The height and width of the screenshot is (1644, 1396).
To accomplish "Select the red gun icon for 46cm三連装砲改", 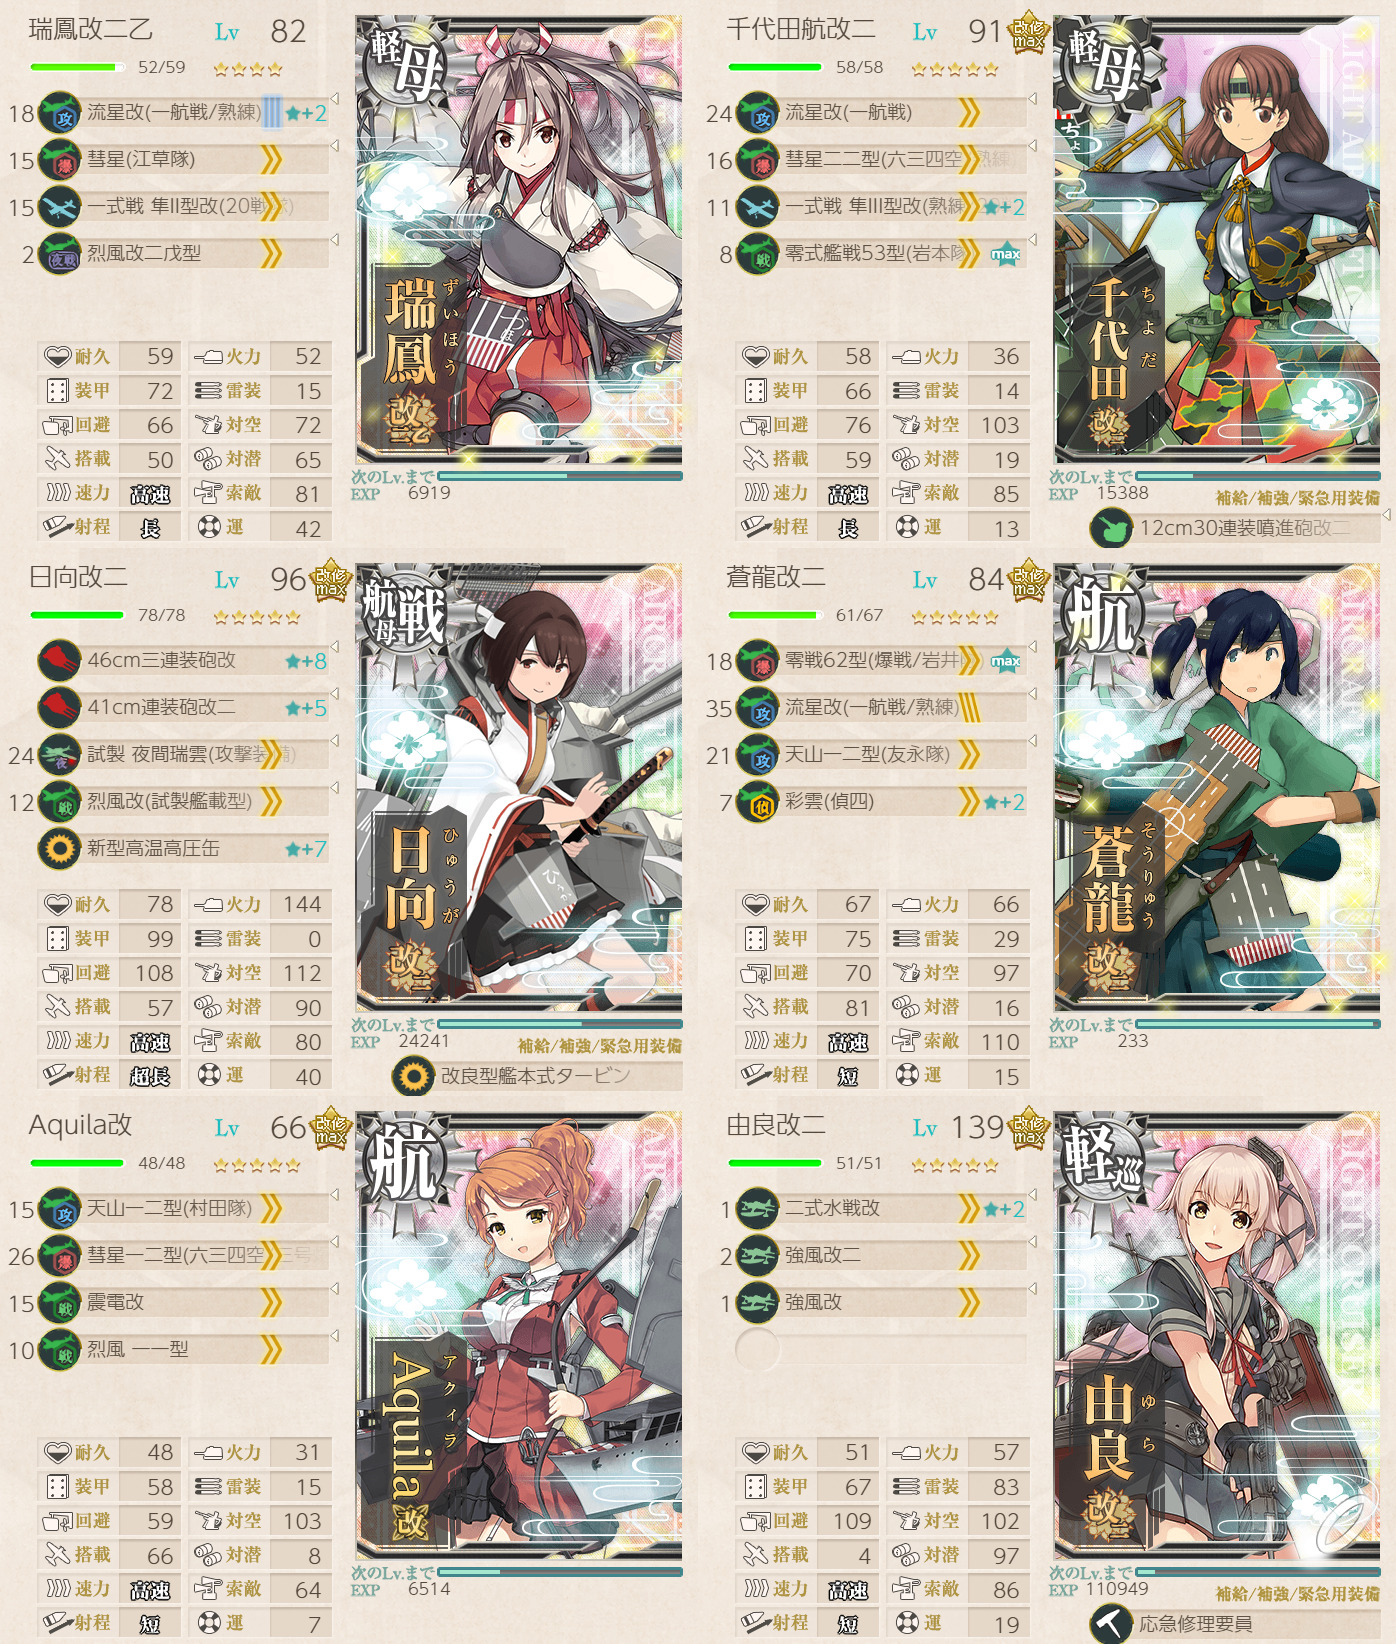I will pos(60,661).
